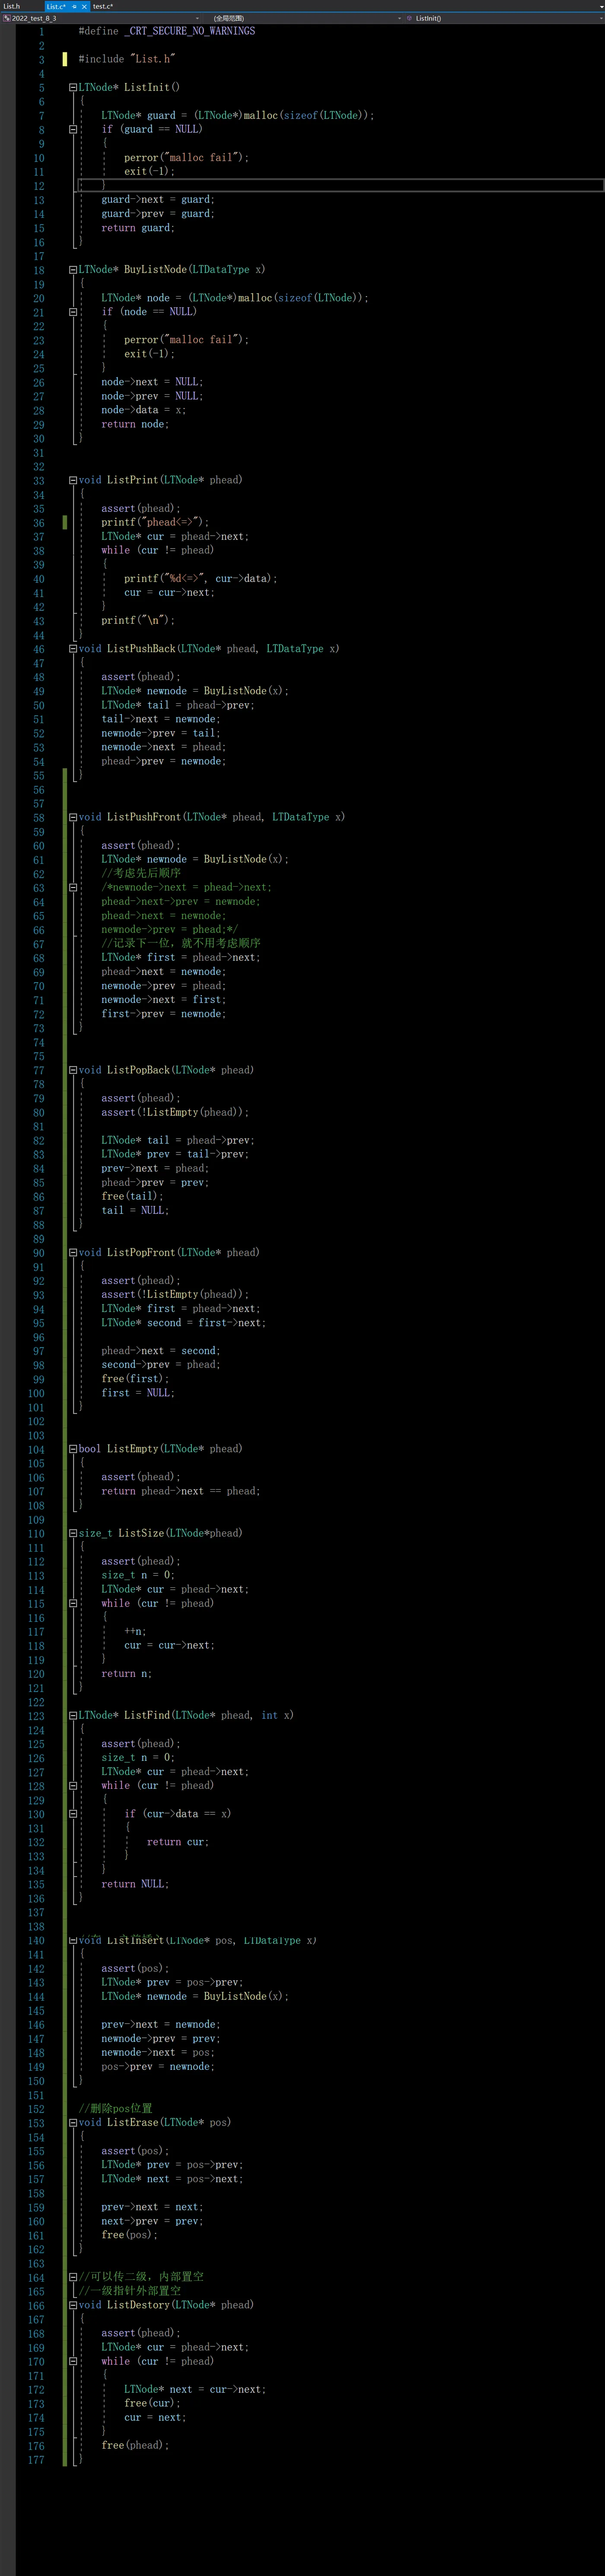Collapse the ListPopBack function

click(73, 1070)
